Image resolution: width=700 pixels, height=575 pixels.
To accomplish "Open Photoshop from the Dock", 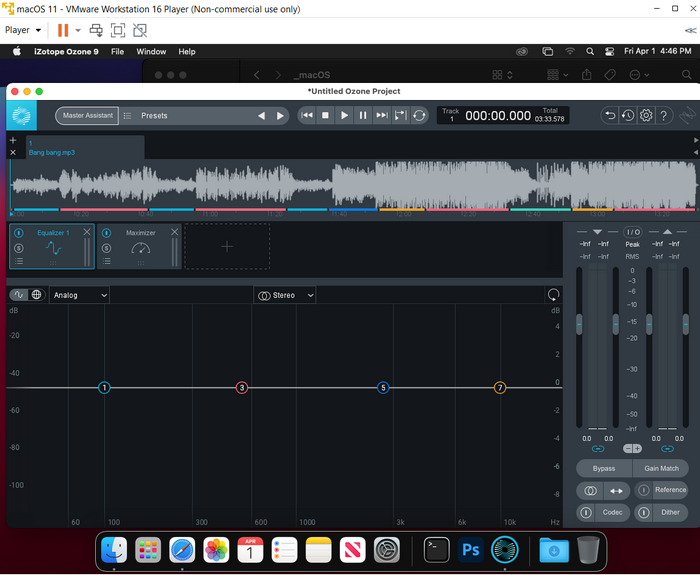I will (x=471, y=550).
